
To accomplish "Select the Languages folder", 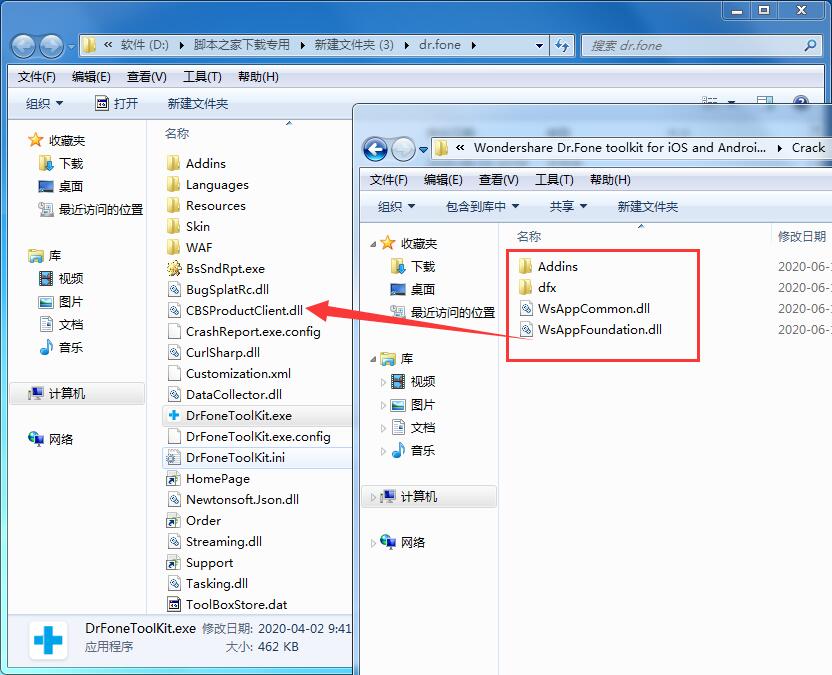I will pyautogui.click(x=217, y=185).
